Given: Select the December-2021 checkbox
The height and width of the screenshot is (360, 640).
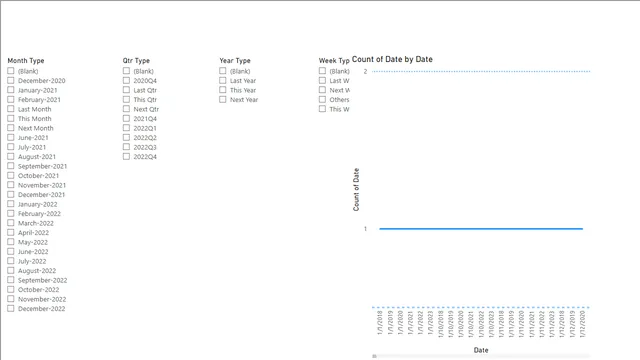Looking at the screenshot, I should point(11,195).
